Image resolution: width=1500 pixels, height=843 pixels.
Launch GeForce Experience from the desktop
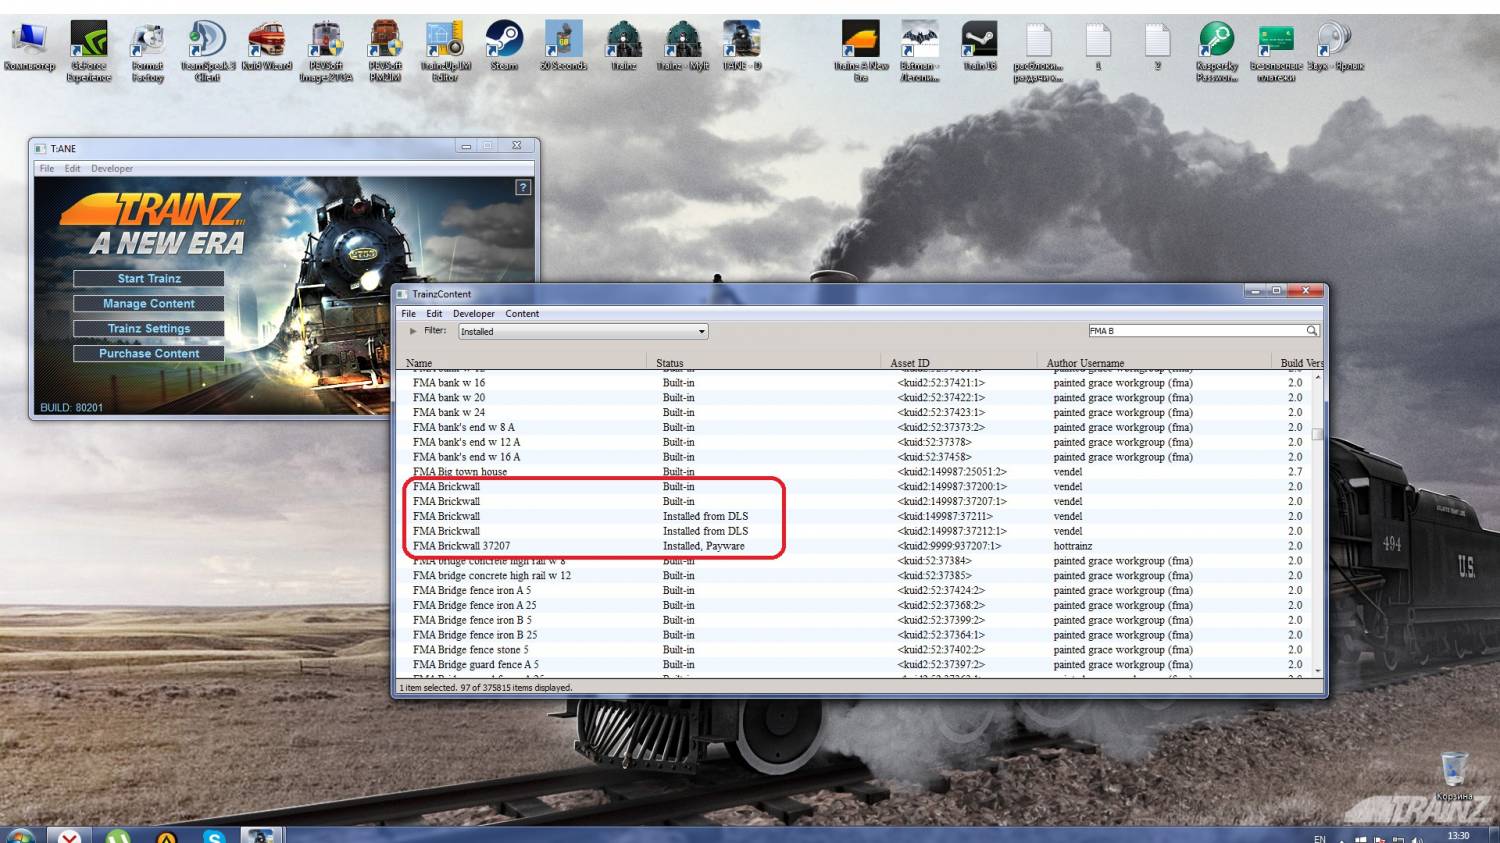tap(89, 50)
